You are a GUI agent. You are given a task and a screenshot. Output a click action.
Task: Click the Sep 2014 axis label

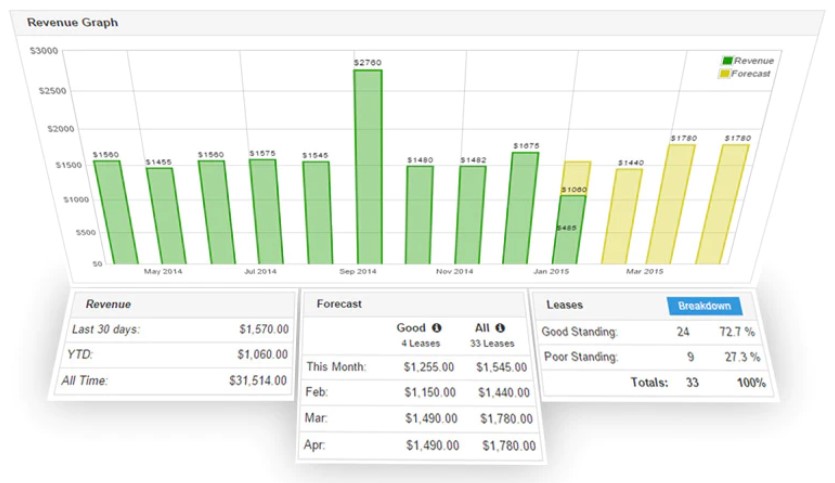(357, 271)
